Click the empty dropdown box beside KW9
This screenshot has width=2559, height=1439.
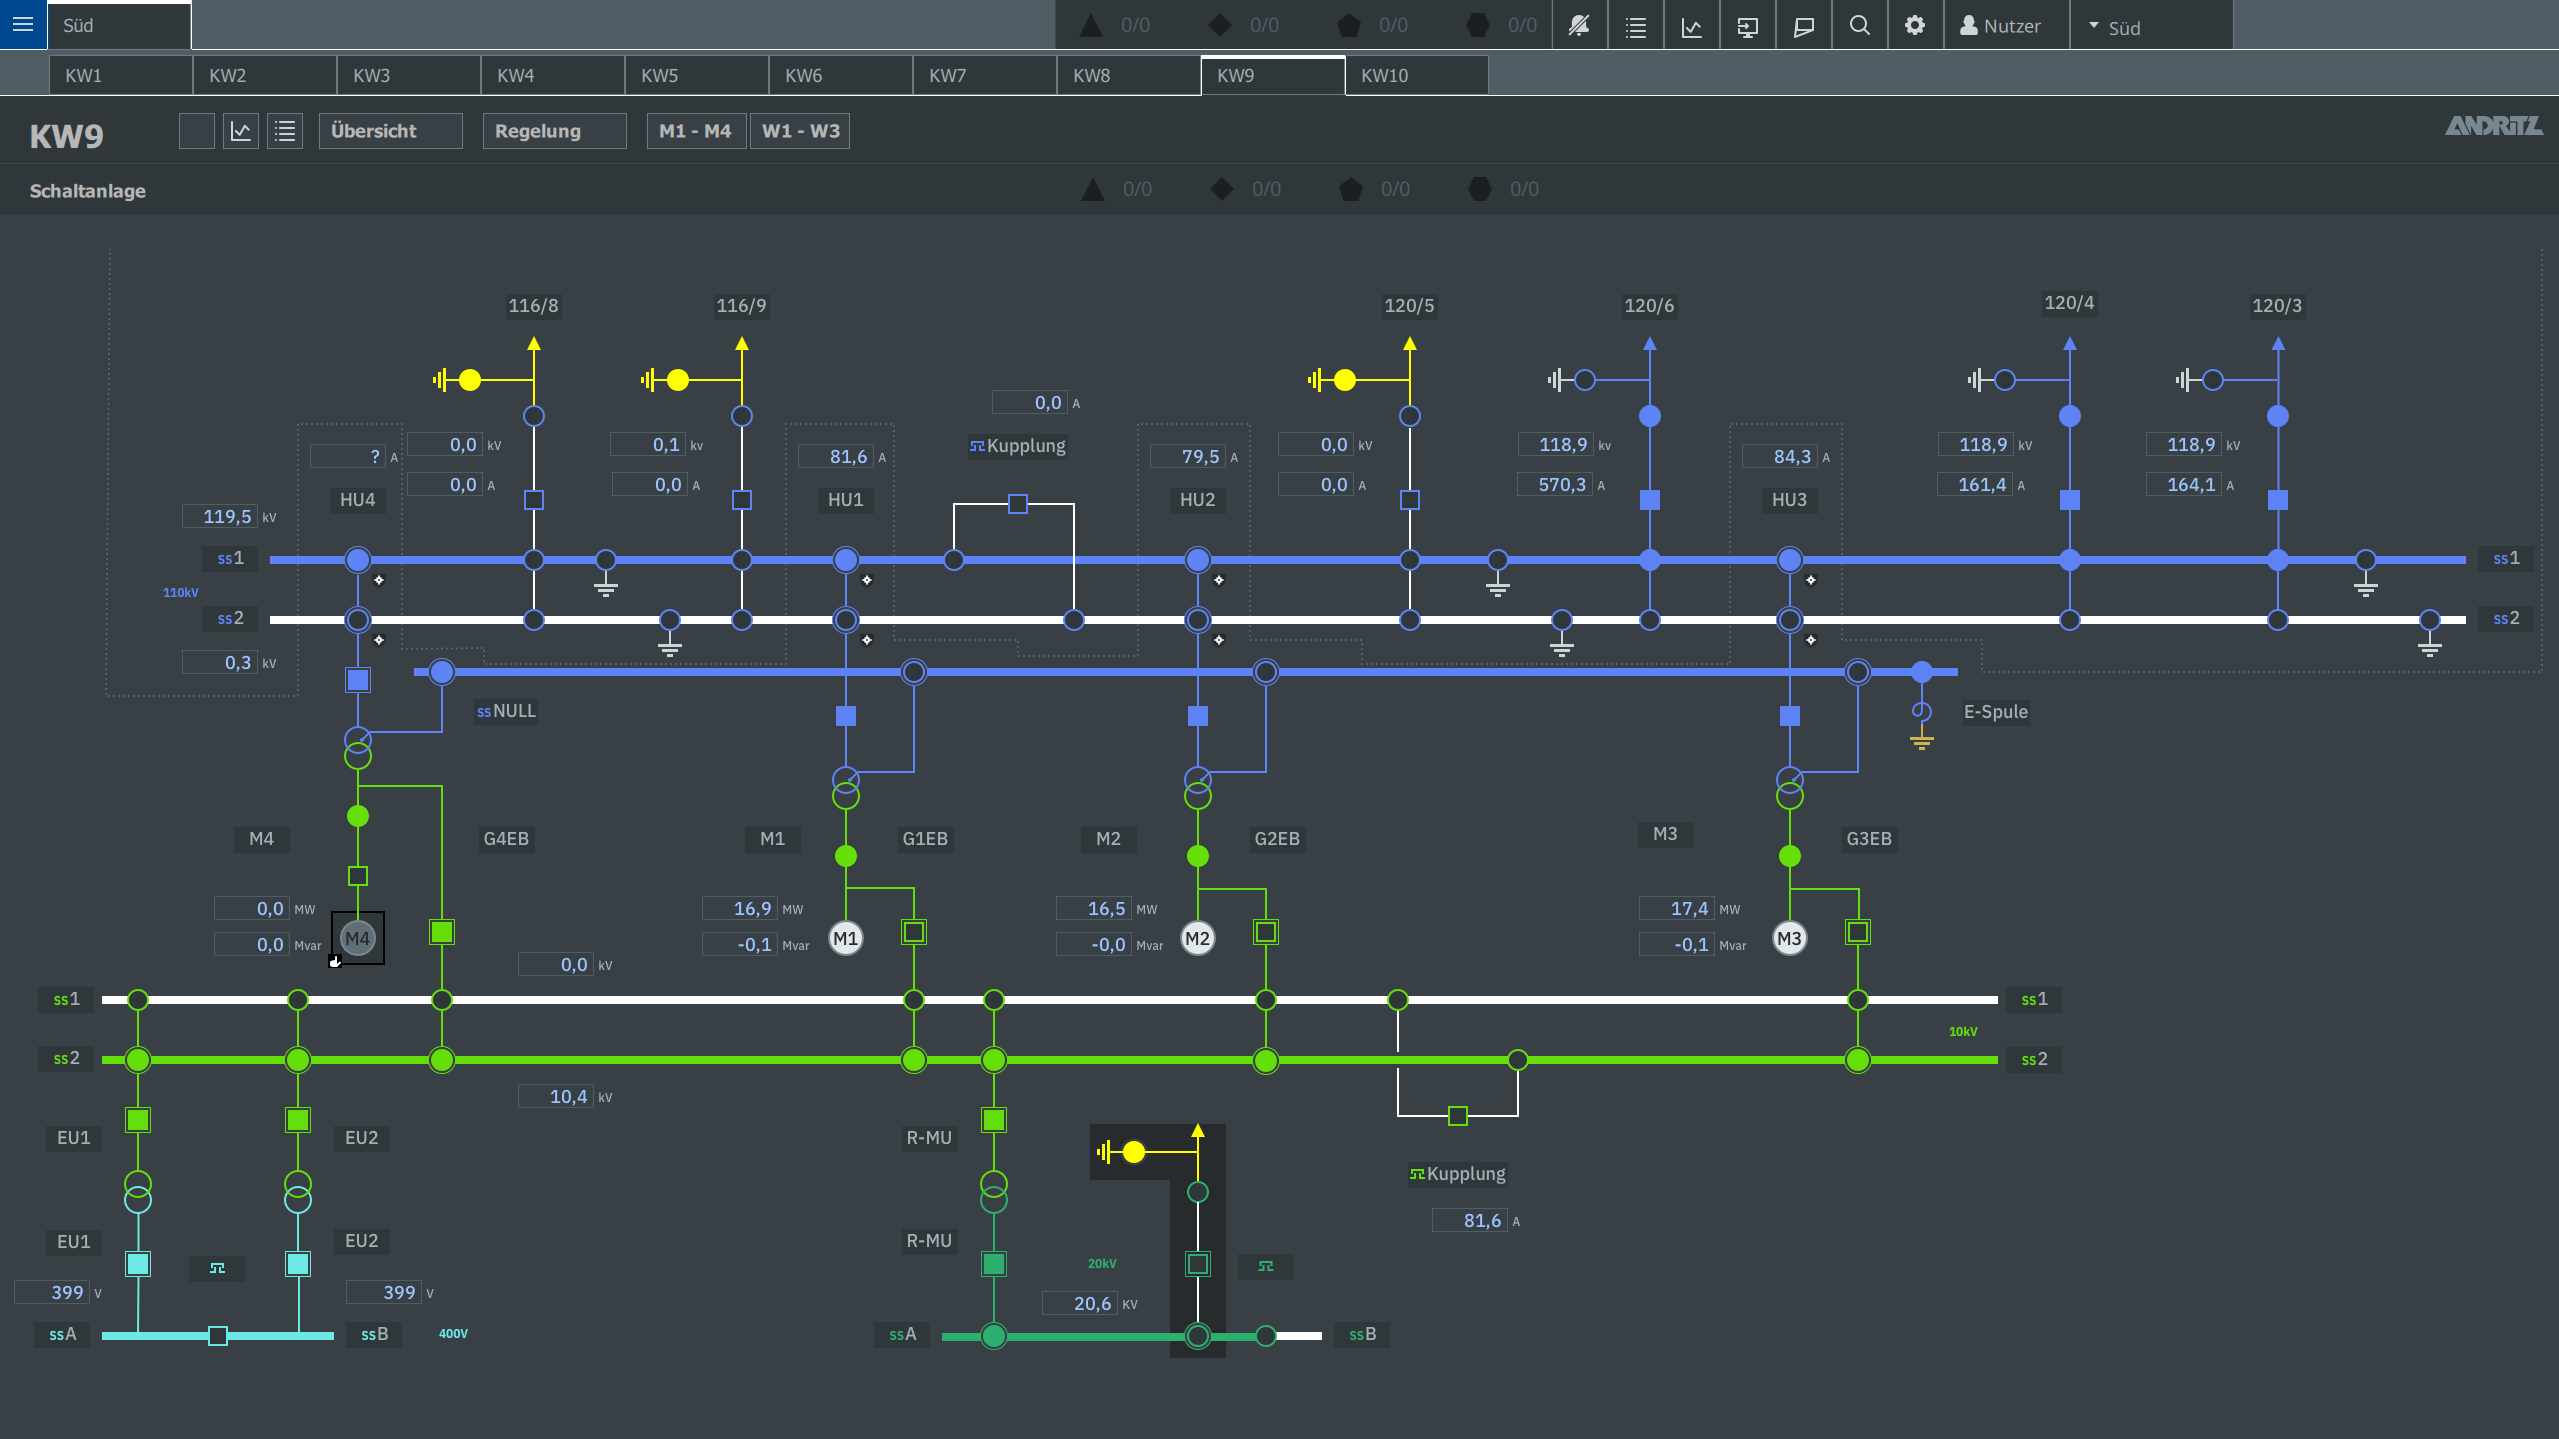click(x=197, y=131)
